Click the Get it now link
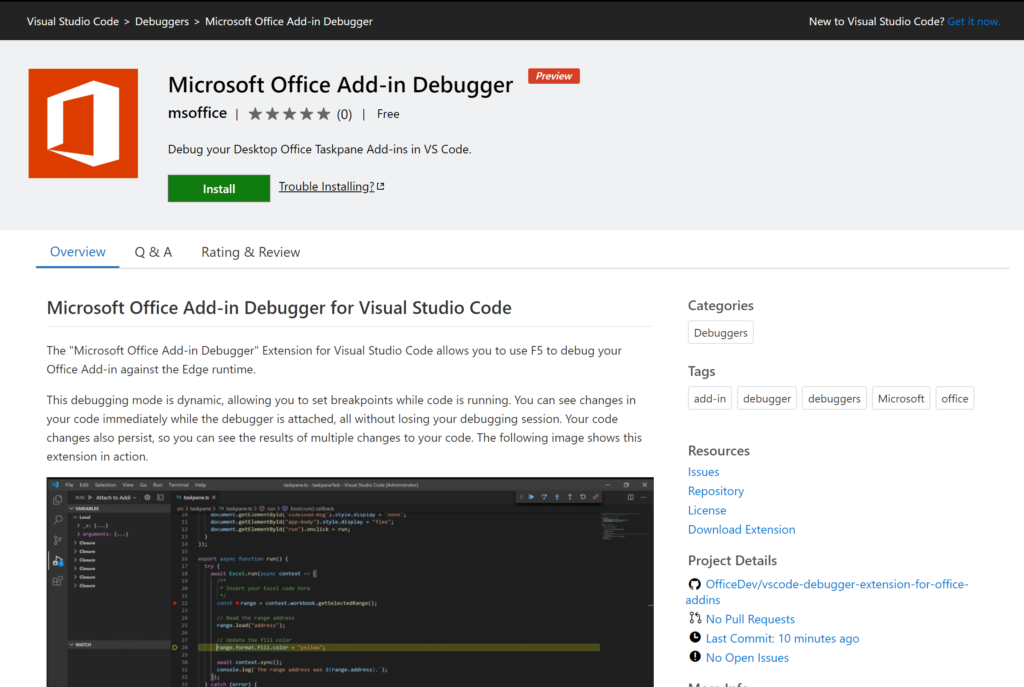 pyautogui.click(x=973, y=20)
